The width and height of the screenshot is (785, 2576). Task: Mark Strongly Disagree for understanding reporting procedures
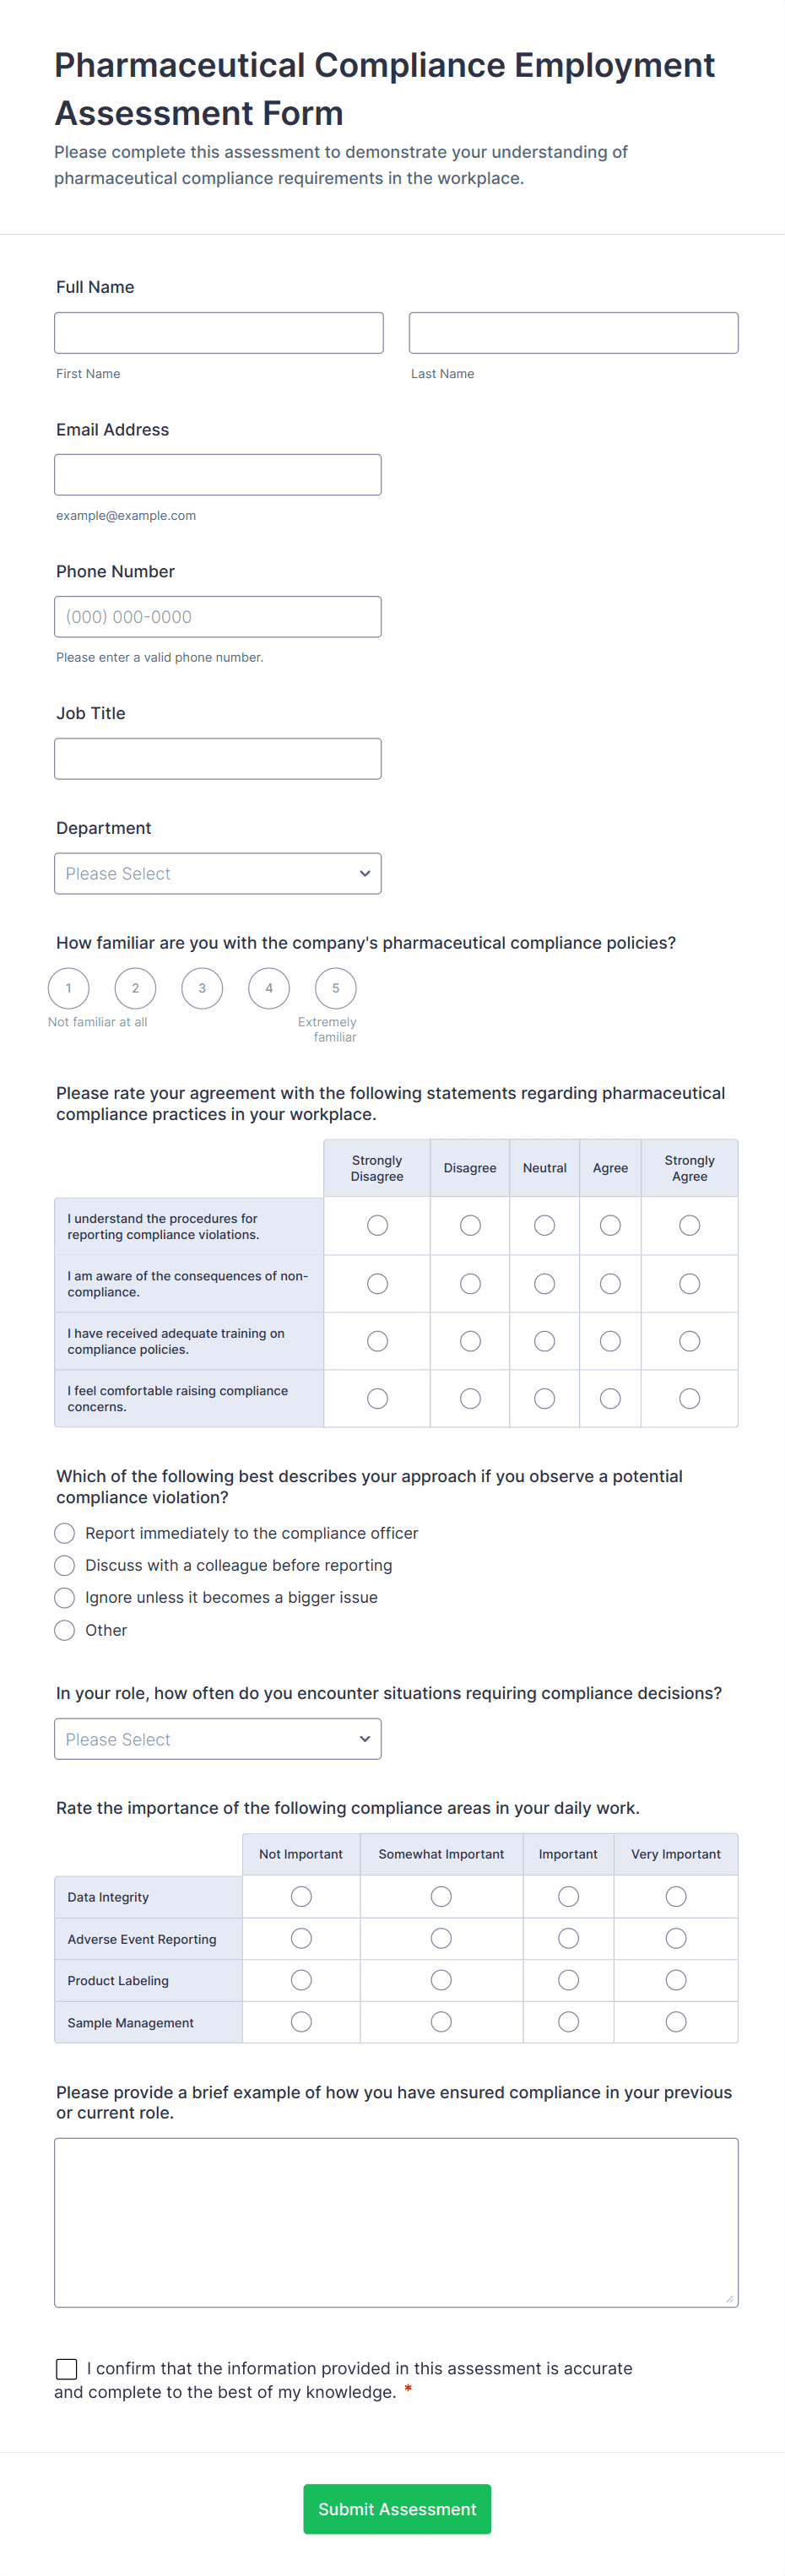click(377, 1225)
